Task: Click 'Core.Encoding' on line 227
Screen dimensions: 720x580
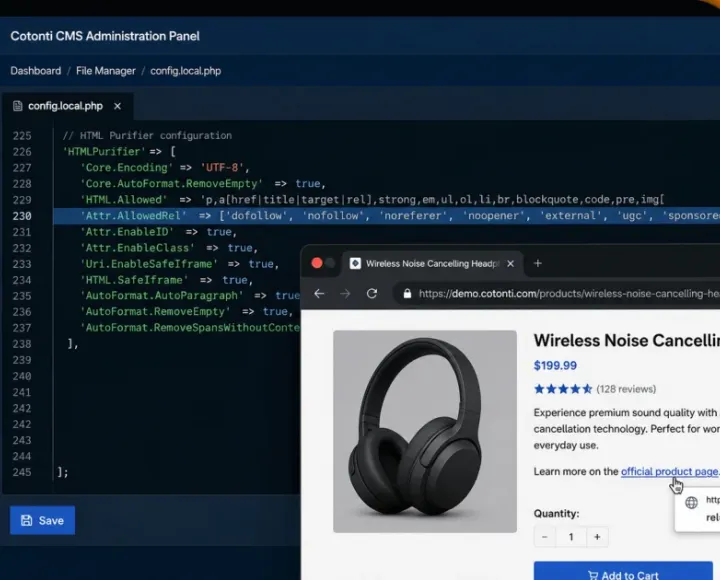Action: 126,168
